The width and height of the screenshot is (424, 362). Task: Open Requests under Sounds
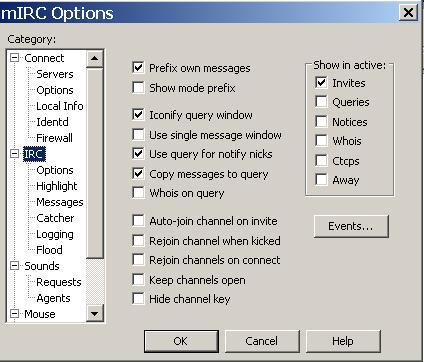(59, 282)
